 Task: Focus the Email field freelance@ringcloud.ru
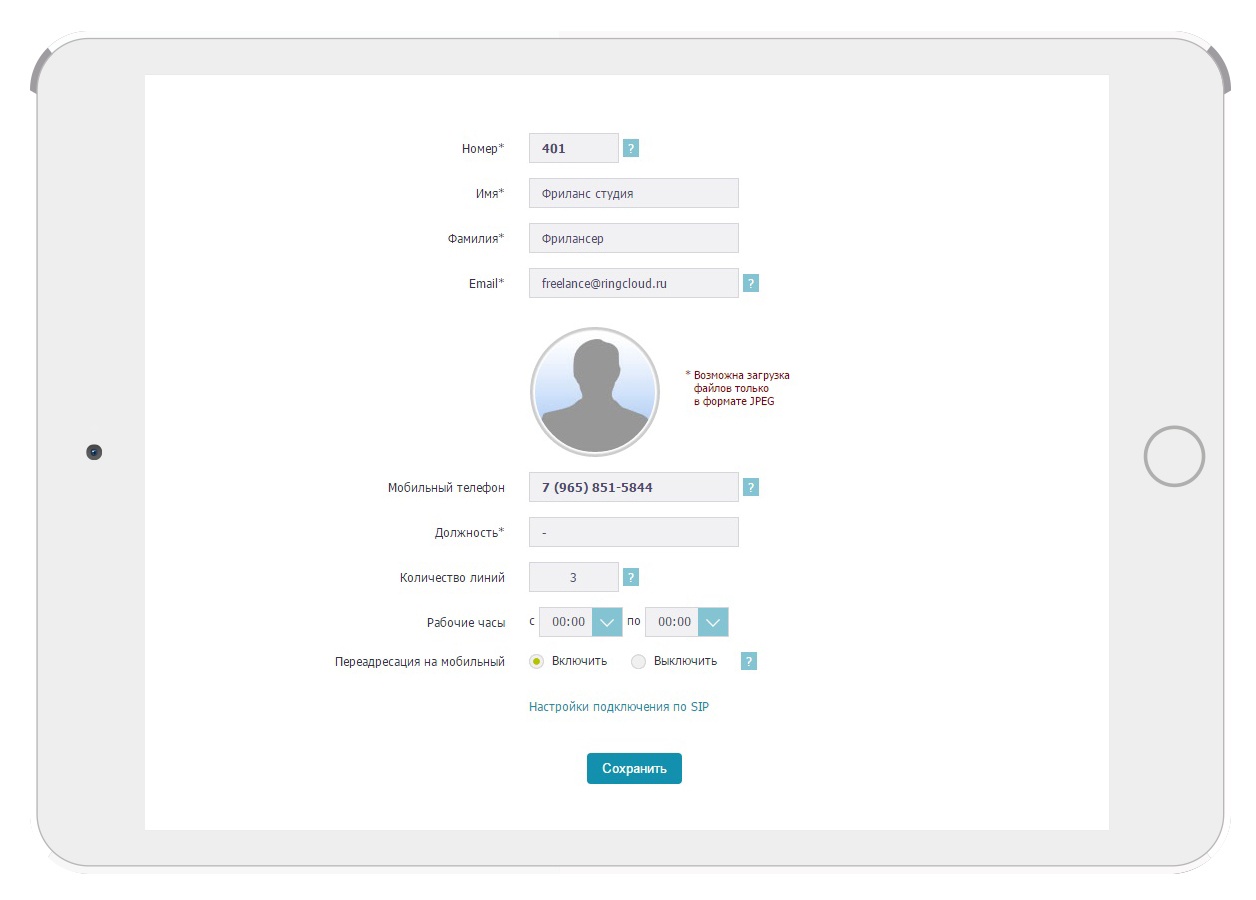(x=634, y=283)
